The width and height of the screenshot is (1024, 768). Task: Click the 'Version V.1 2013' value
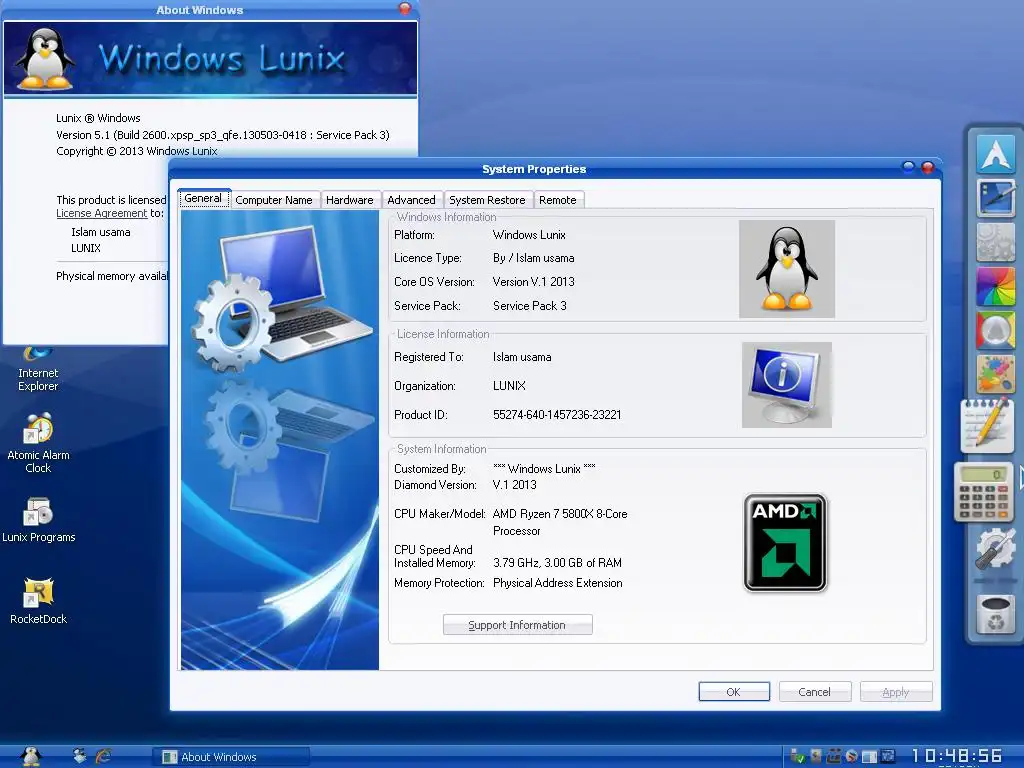[534, 282]
